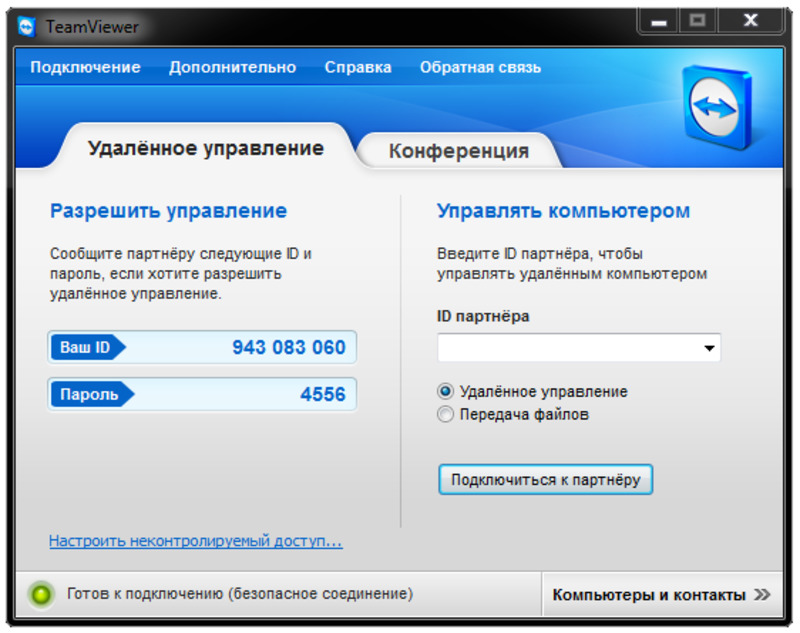Click the Разрешить управление heading

tap(168, 211)
